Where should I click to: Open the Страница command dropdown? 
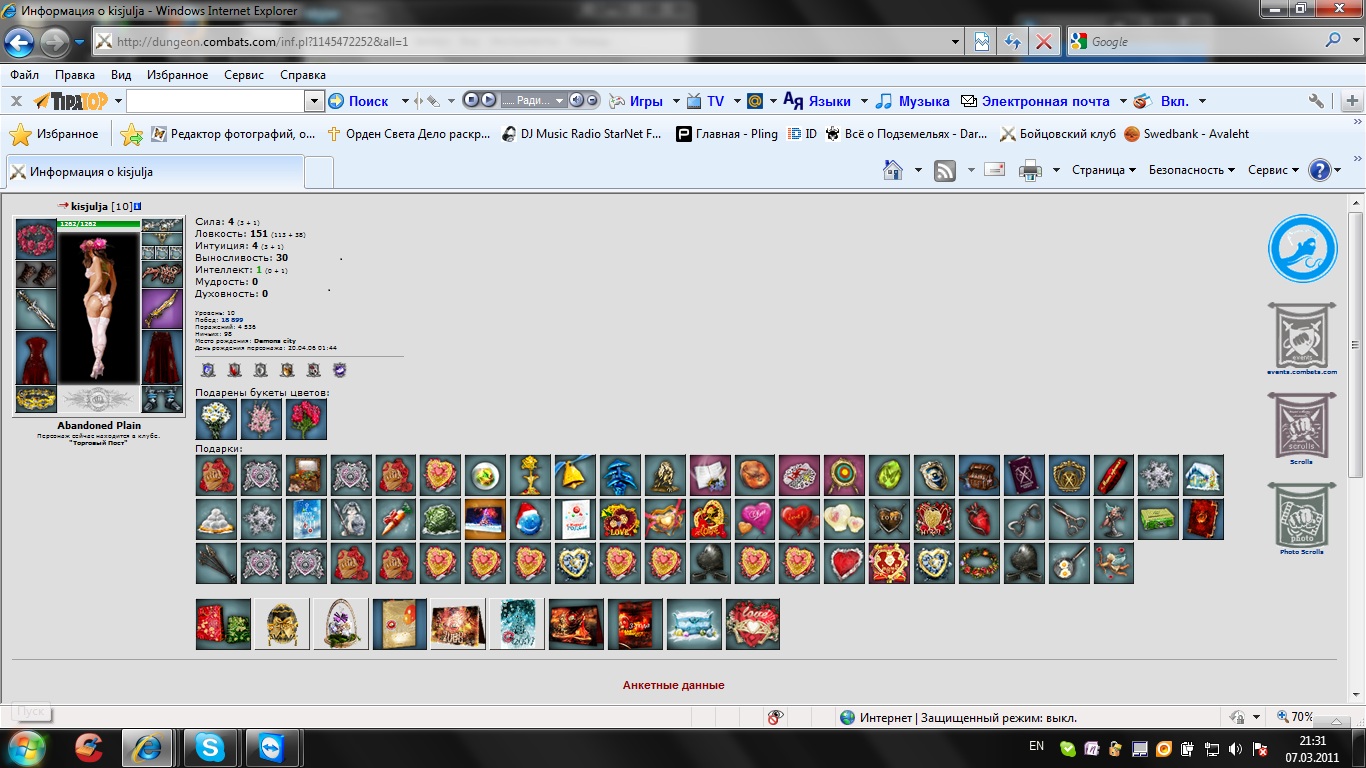point(1104,170)
